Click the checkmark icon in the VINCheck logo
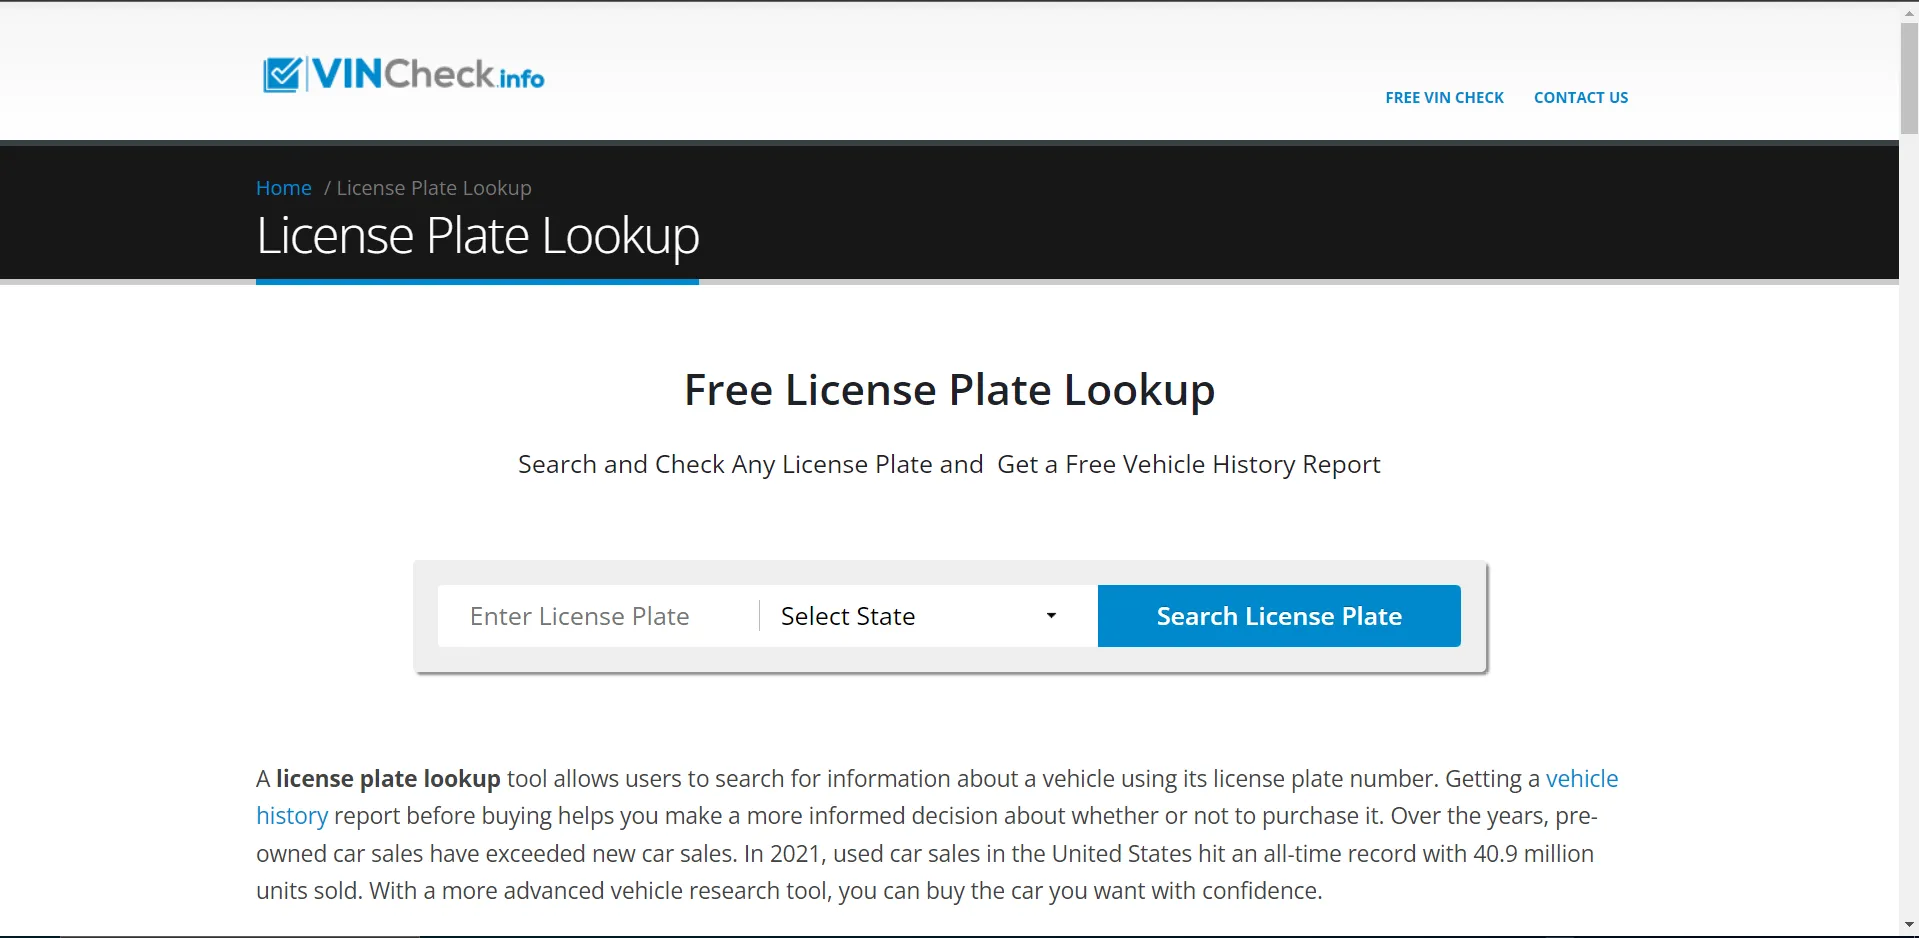Screen dimensions: 1919x938 281,75
